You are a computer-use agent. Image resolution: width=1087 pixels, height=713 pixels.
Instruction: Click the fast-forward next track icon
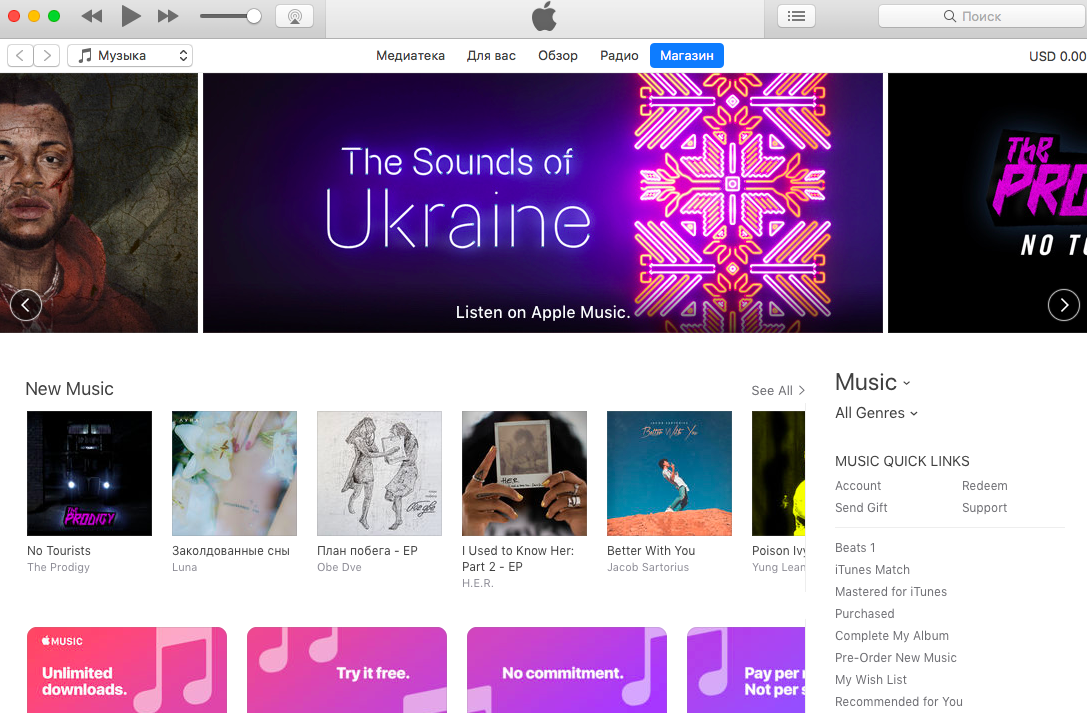(168, 16)
